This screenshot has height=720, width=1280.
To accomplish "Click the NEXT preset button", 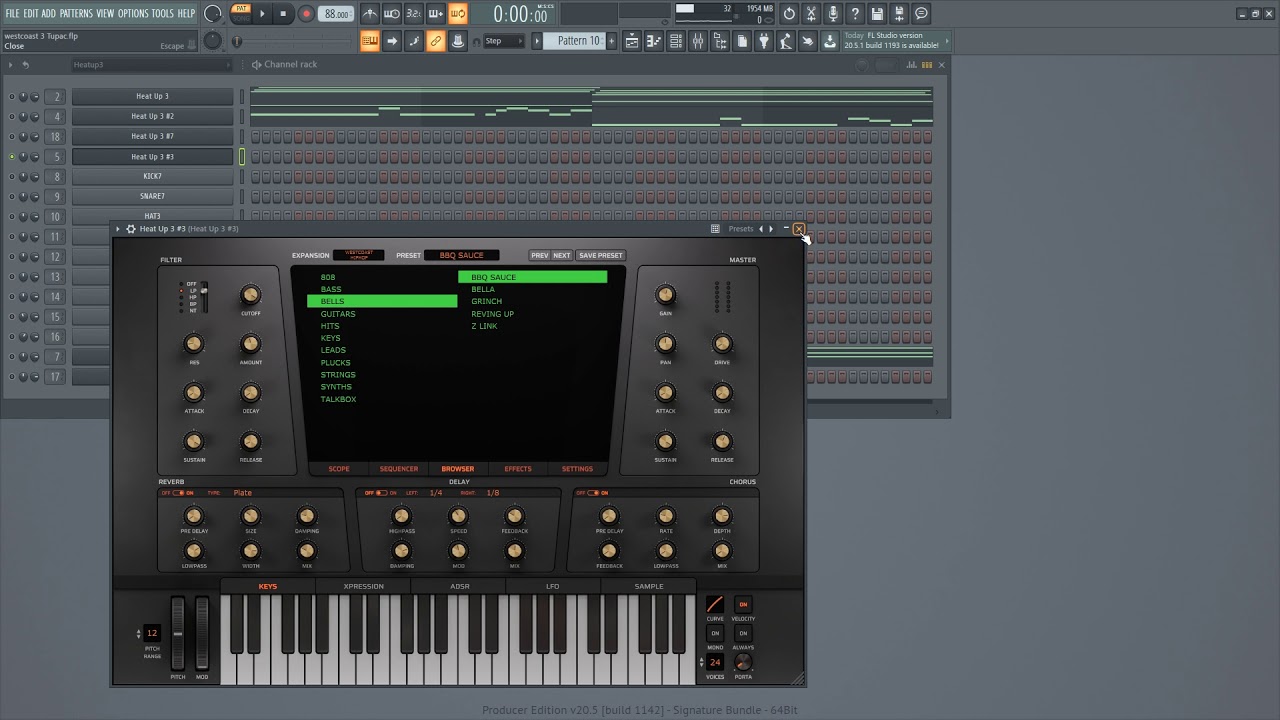I will (x=562, y=255).
